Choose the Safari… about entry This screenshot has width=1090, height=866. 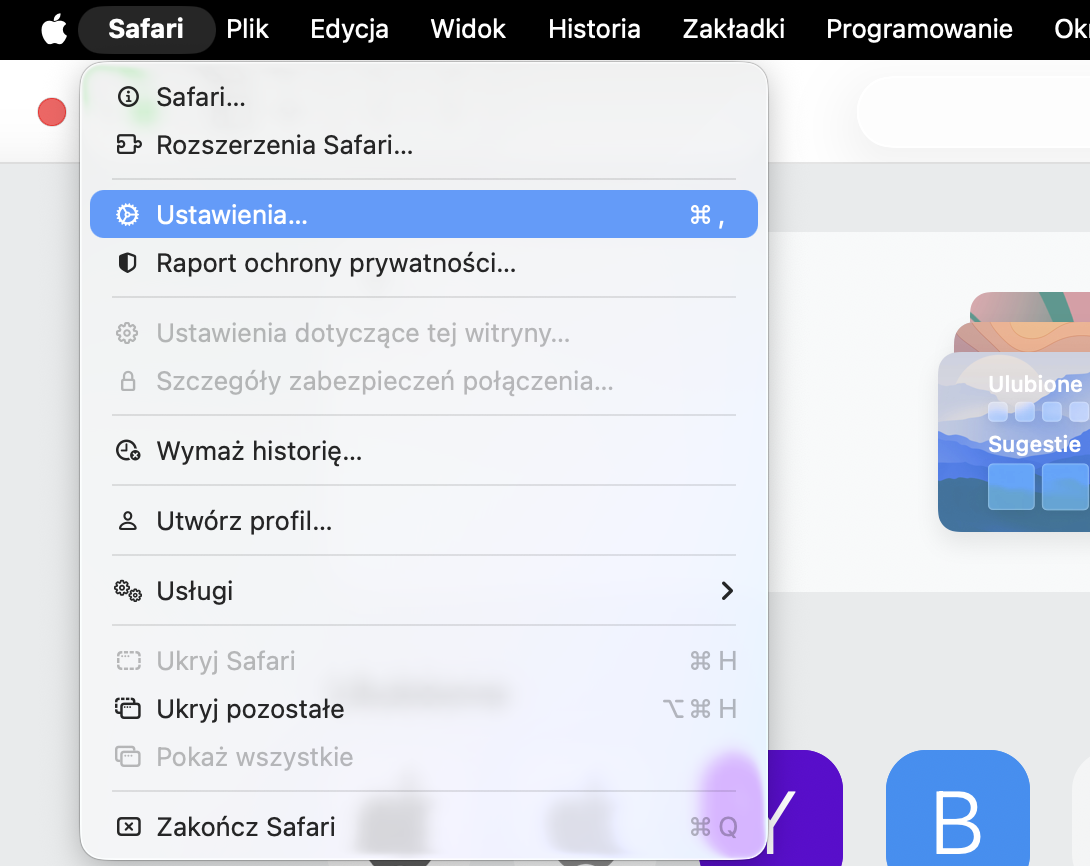pos(423,97)
